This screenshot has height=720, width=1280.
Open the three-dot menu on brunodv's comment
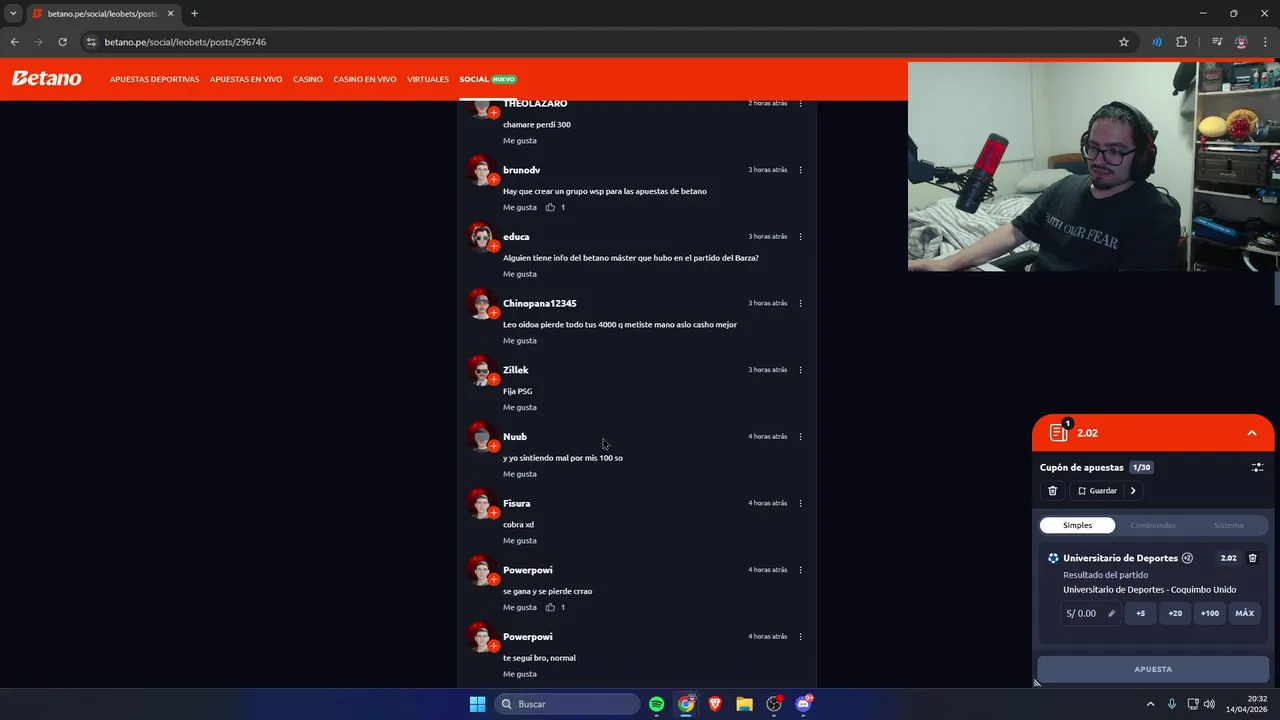tap(800, 170)
